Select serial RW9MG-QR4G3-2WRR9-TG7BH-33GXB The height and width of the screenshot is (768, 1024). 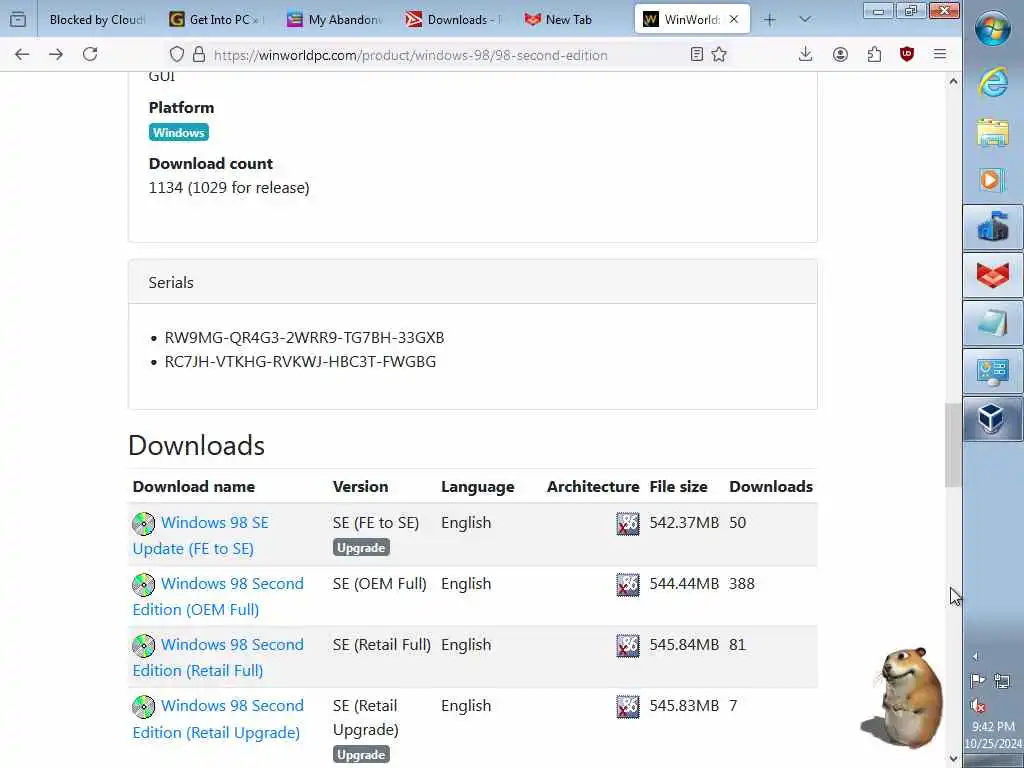[304, 338]
